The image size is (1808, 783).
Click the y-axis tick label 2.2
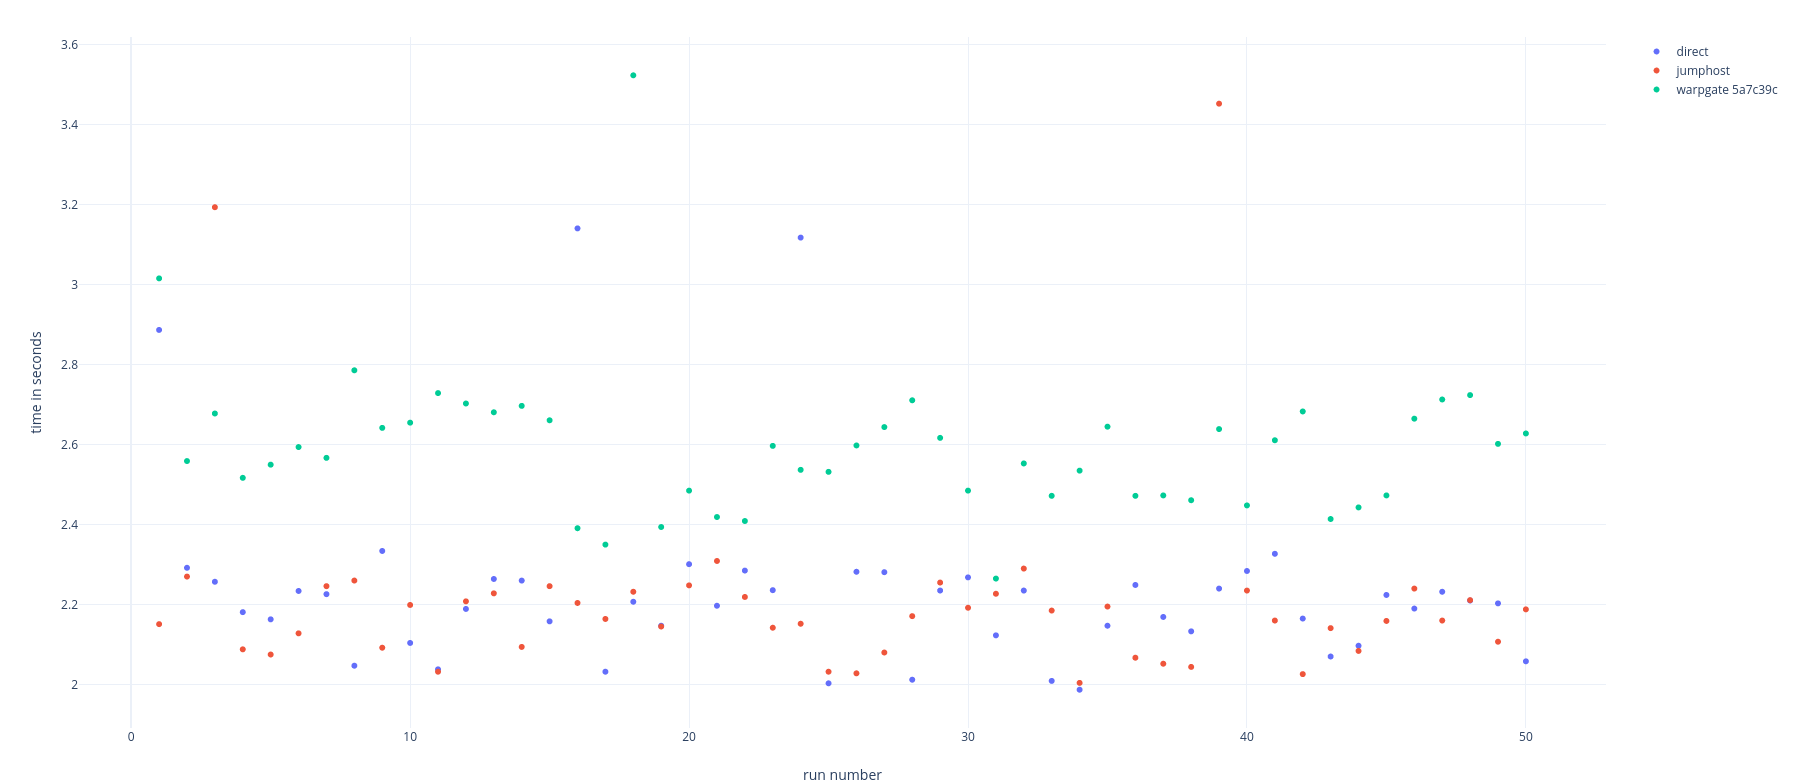(x=69, y=605)
